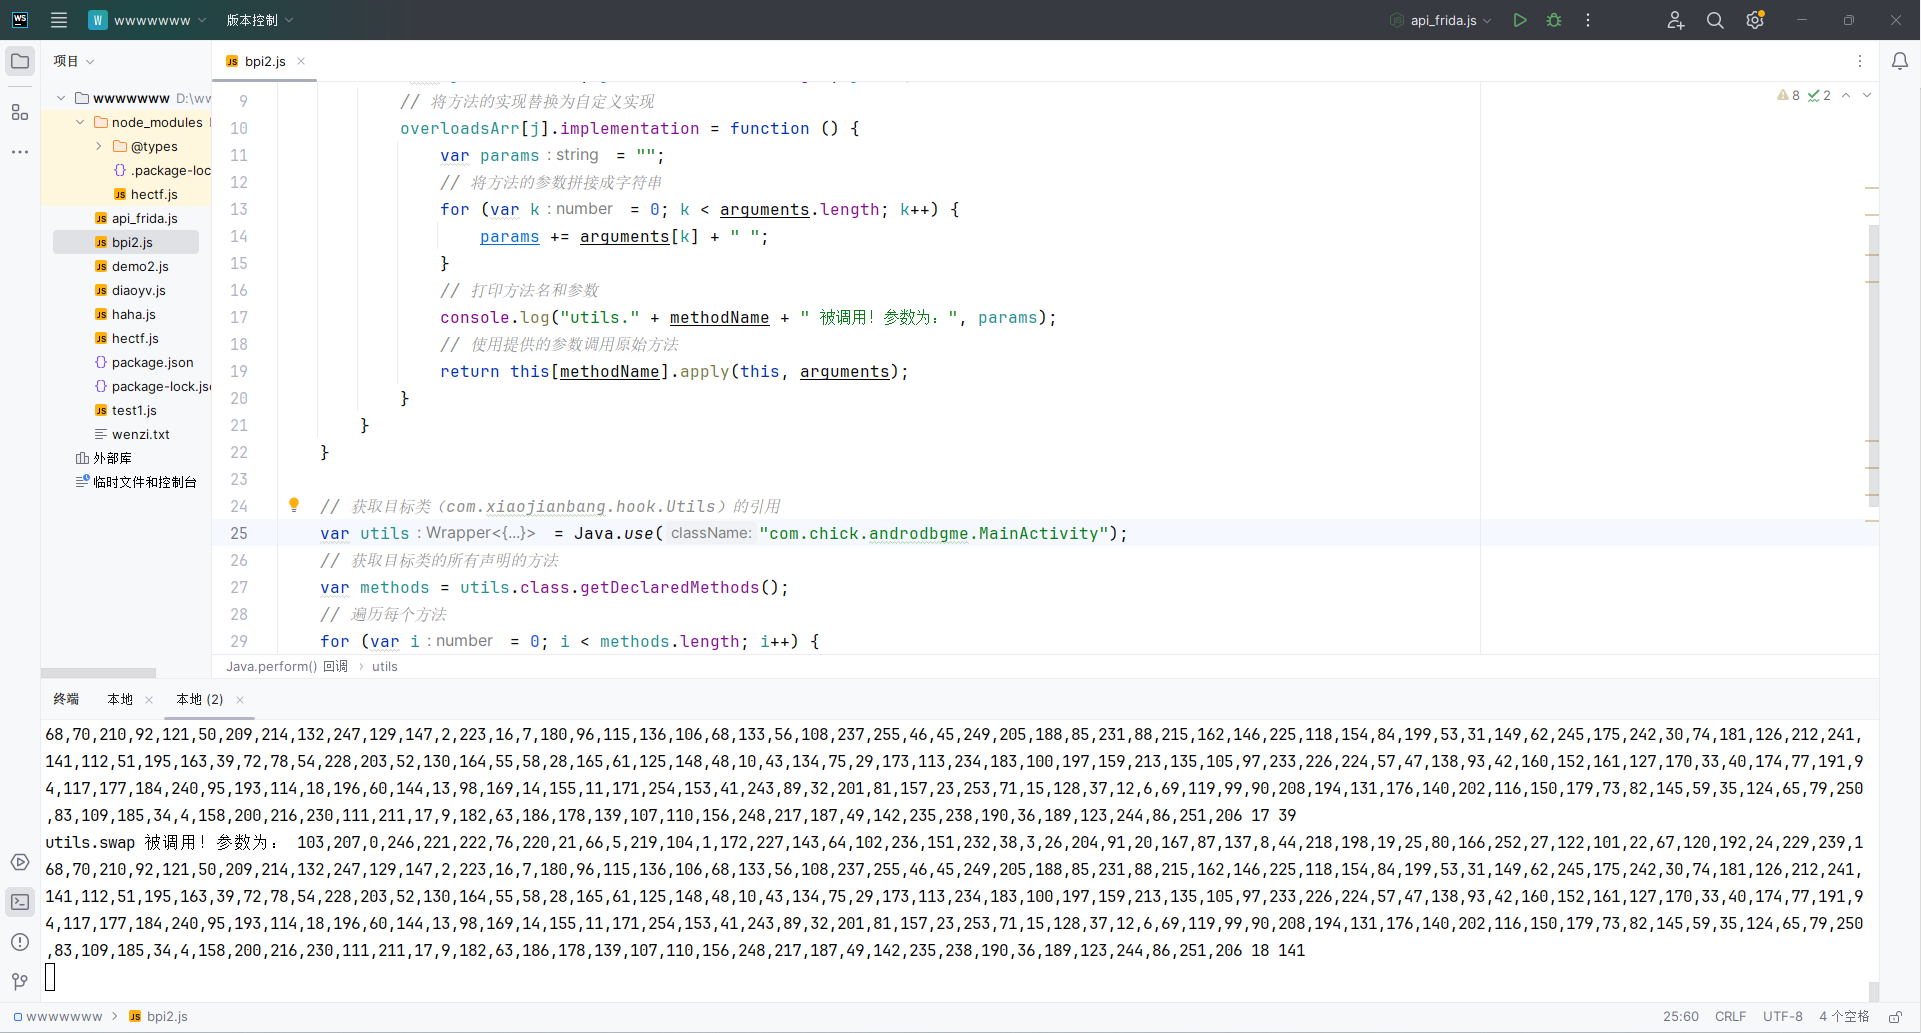This screenshot has height=1033, width=1921.
Task: Click wwwwwww in navigation bar
Action: click(64, 1016)
